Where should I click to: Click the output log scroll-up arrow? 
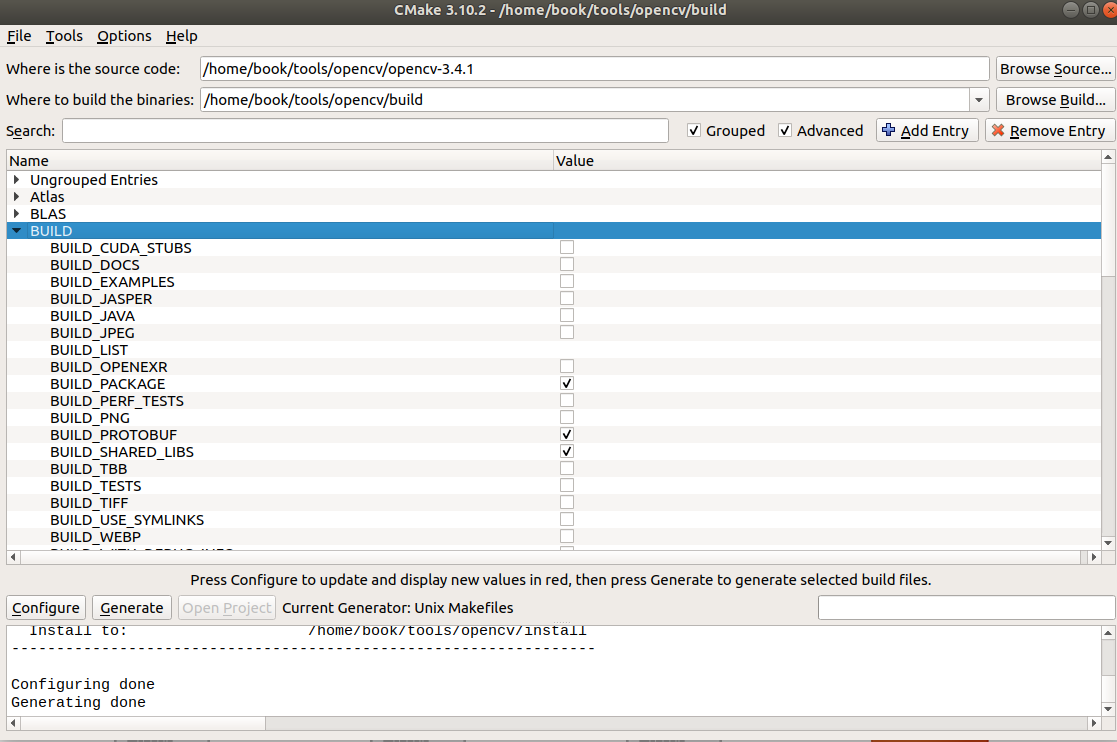click(x=1108, y=632)
